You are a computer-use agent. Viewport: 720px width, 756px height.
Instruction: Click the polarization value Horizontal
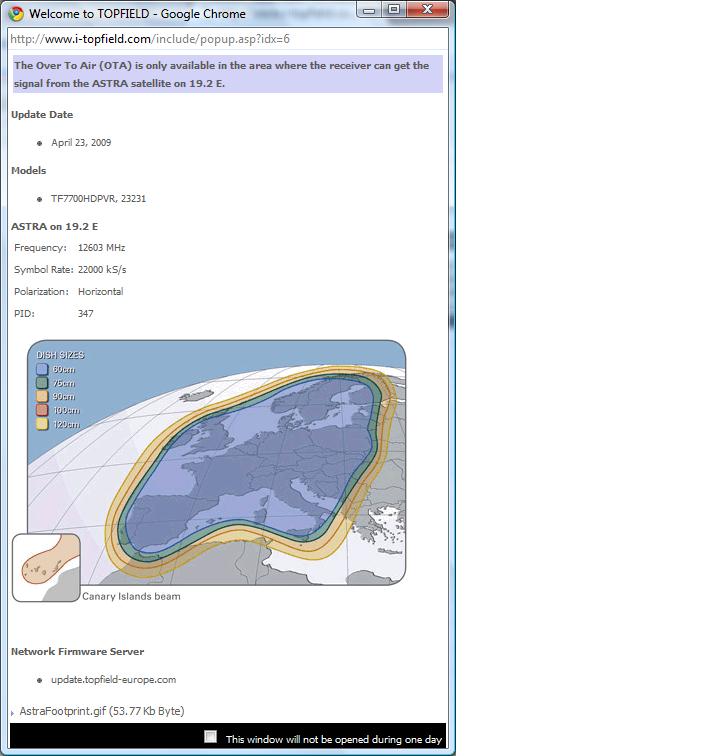pos(100,292)
